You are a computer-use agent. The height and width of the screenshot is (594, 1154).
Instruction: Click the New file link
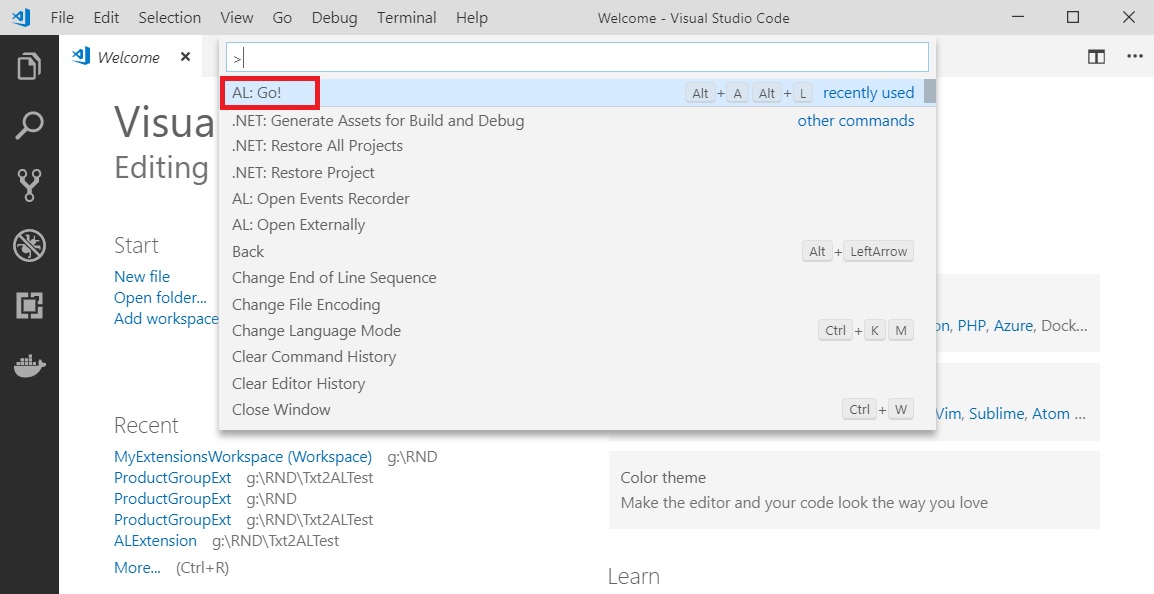click(142, 276)
